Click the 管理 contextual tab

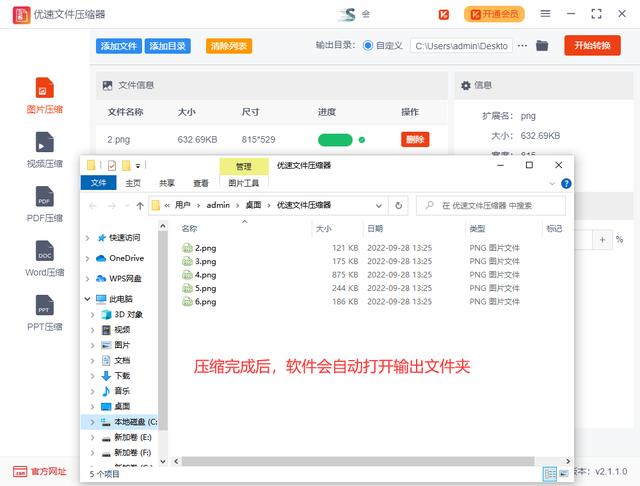[x=244, y=166]
